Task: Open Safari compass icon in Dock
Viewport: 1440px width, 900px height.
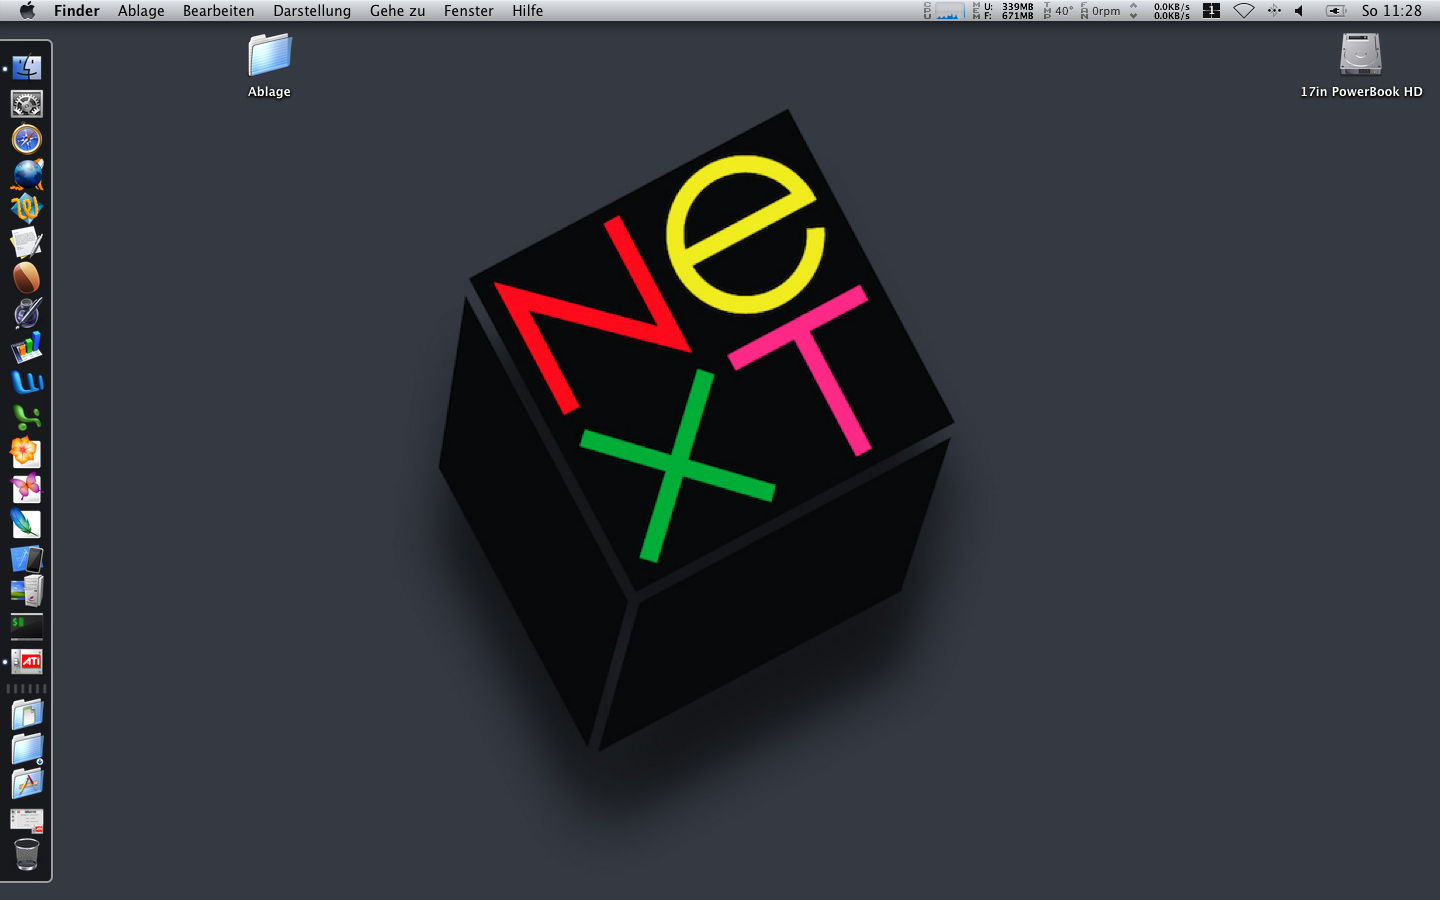Action: point(27,139)
